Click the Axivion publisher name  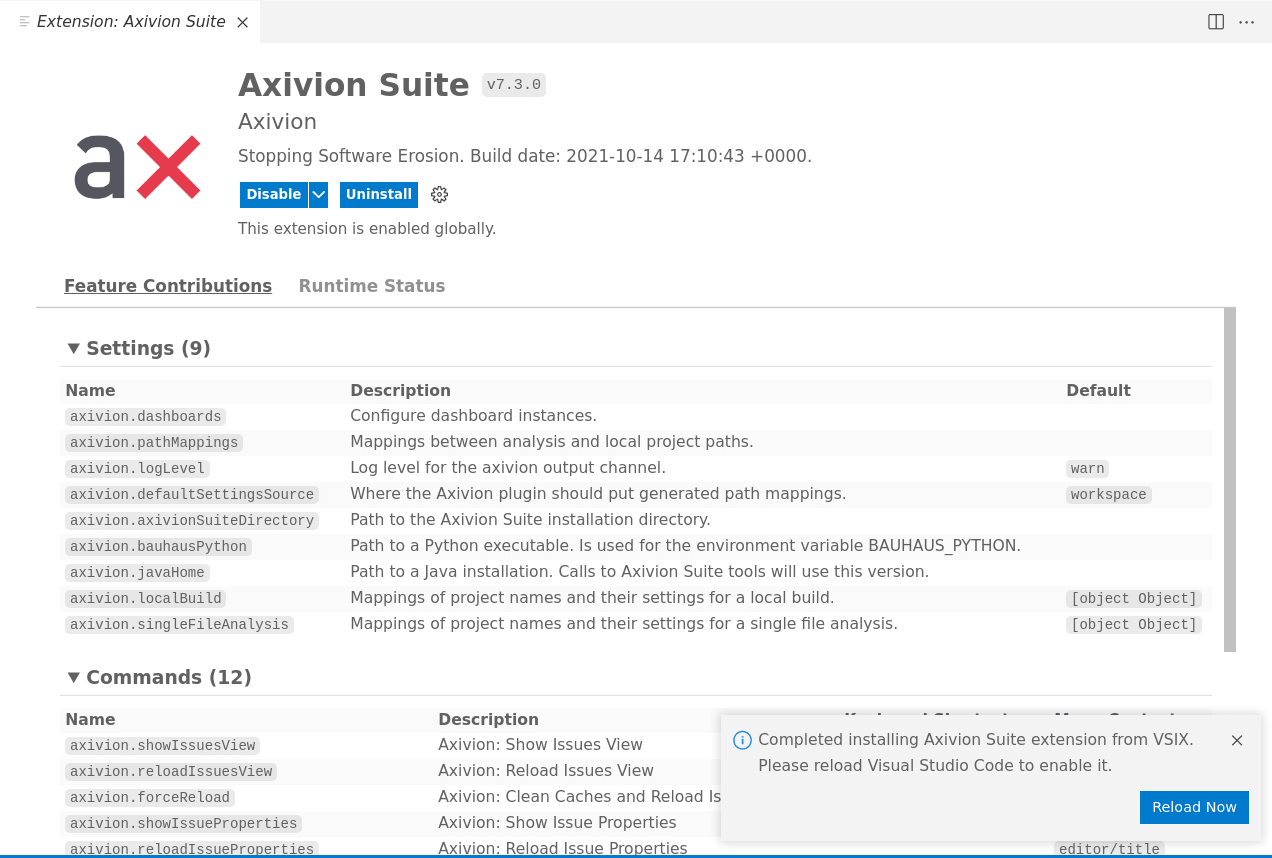point(277,122)
